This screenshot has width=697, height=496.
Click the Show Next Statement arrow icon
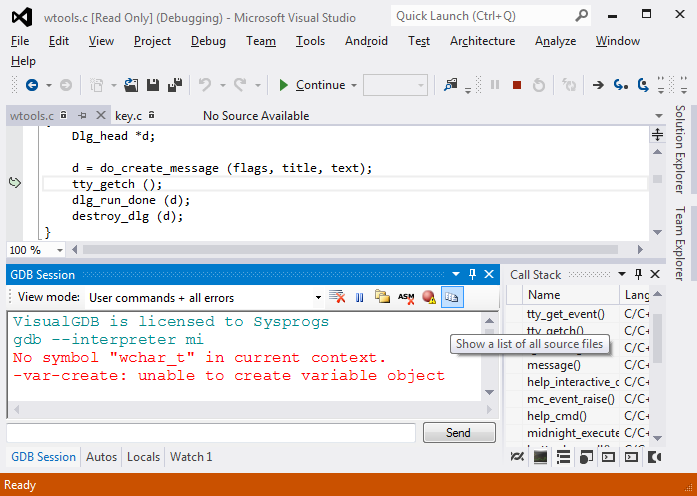tap(598, 85)
